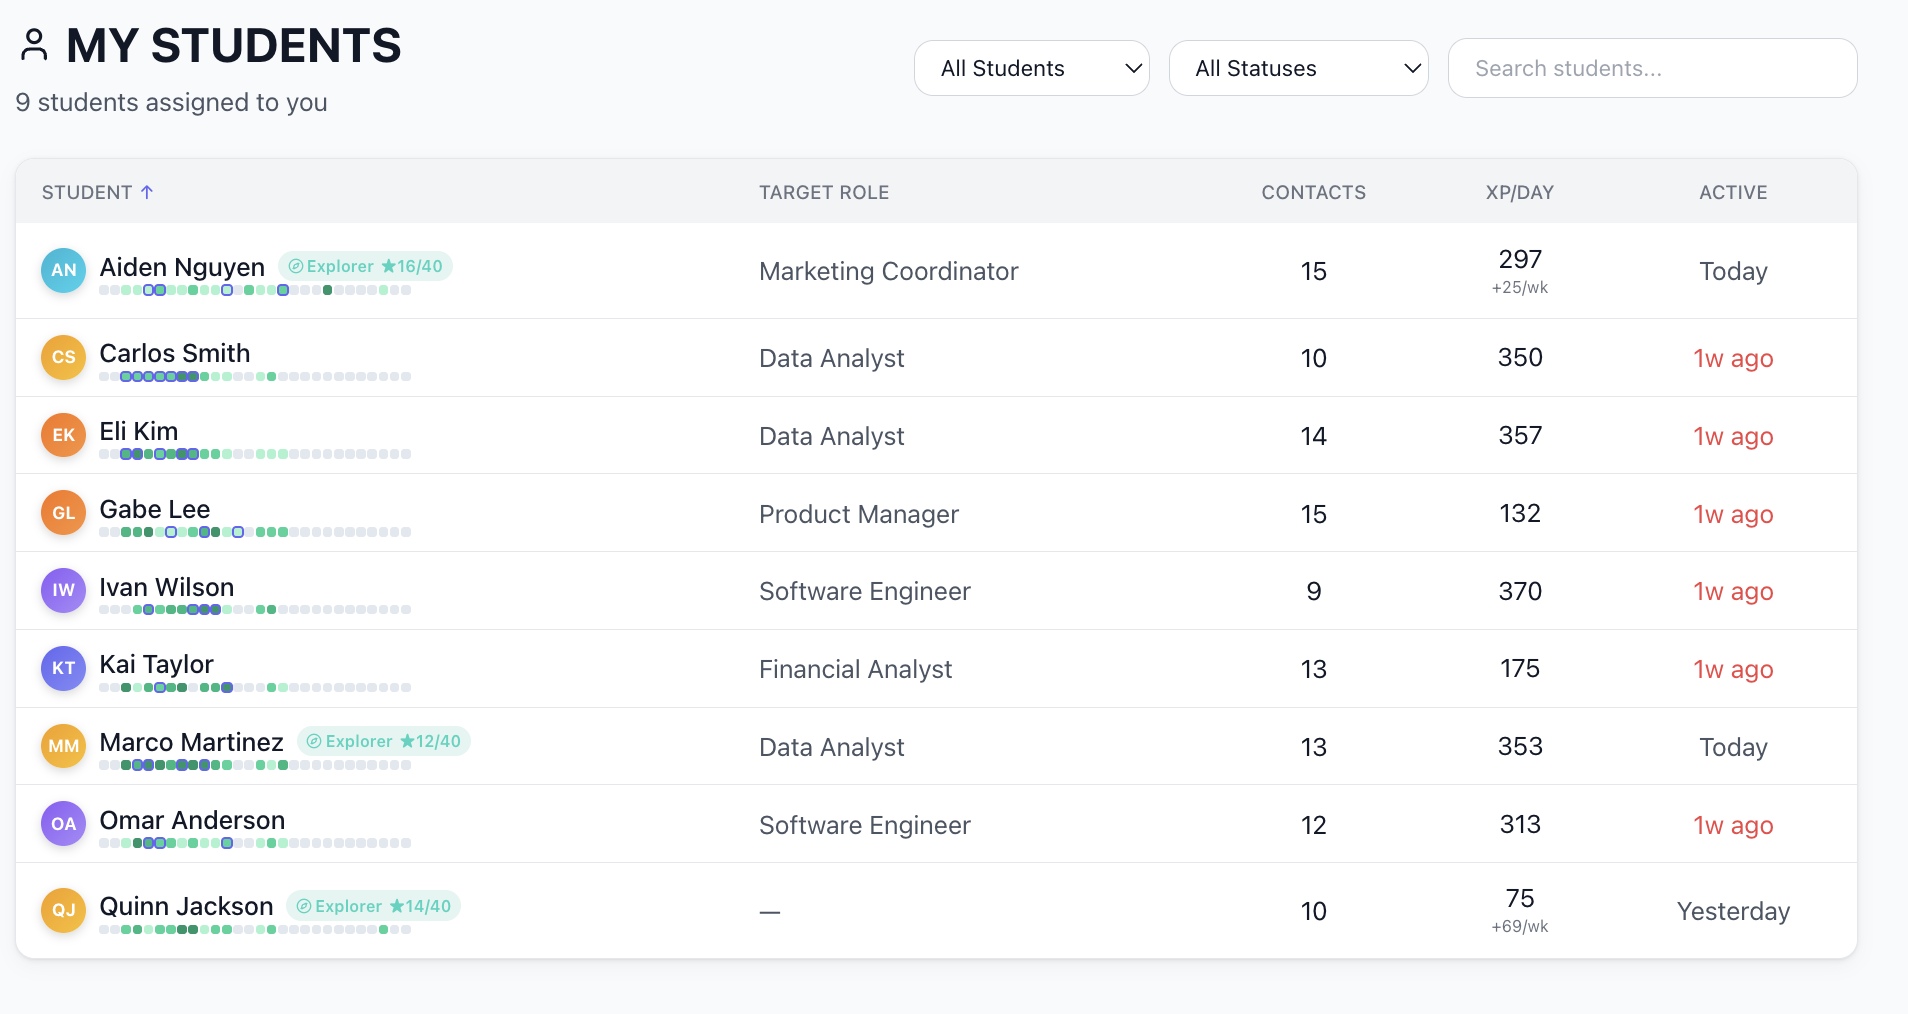Screen dimensions: 1908x1014
Task: Open Marco Martinez's student name
Action: pyautogui.click(x=192, y=742)
